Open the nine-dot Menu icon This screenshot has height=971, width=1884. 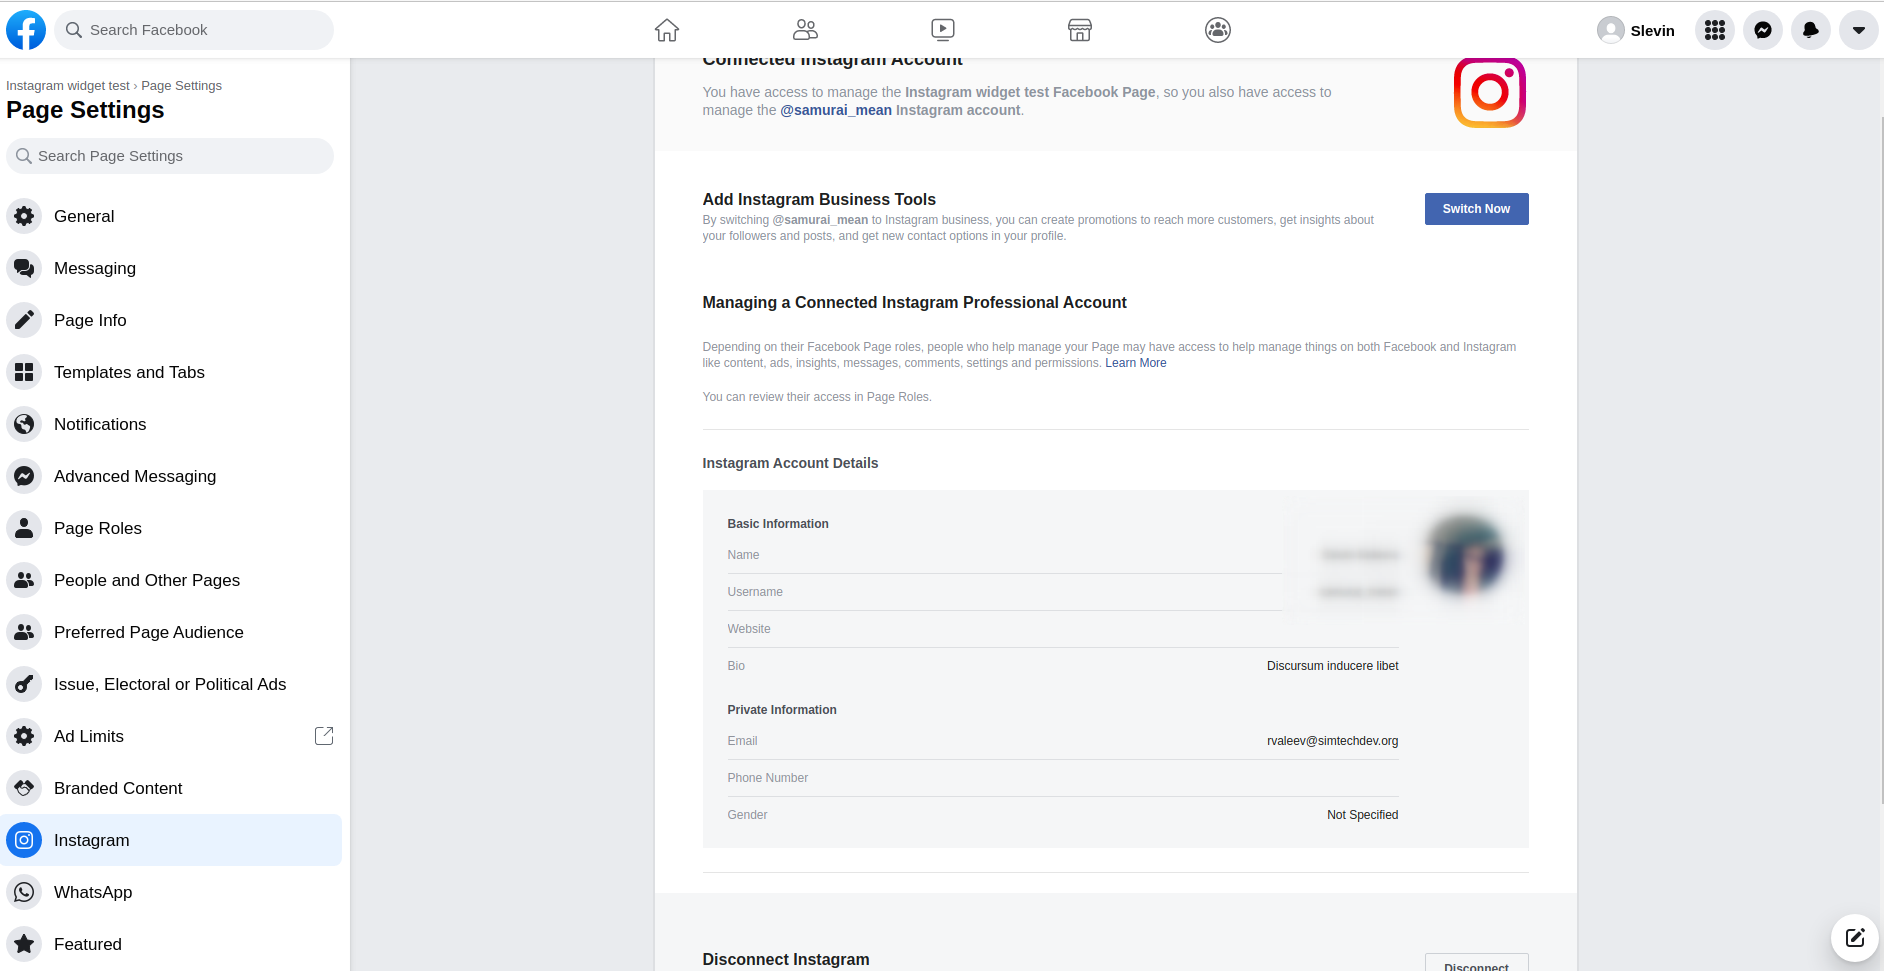1715,30
